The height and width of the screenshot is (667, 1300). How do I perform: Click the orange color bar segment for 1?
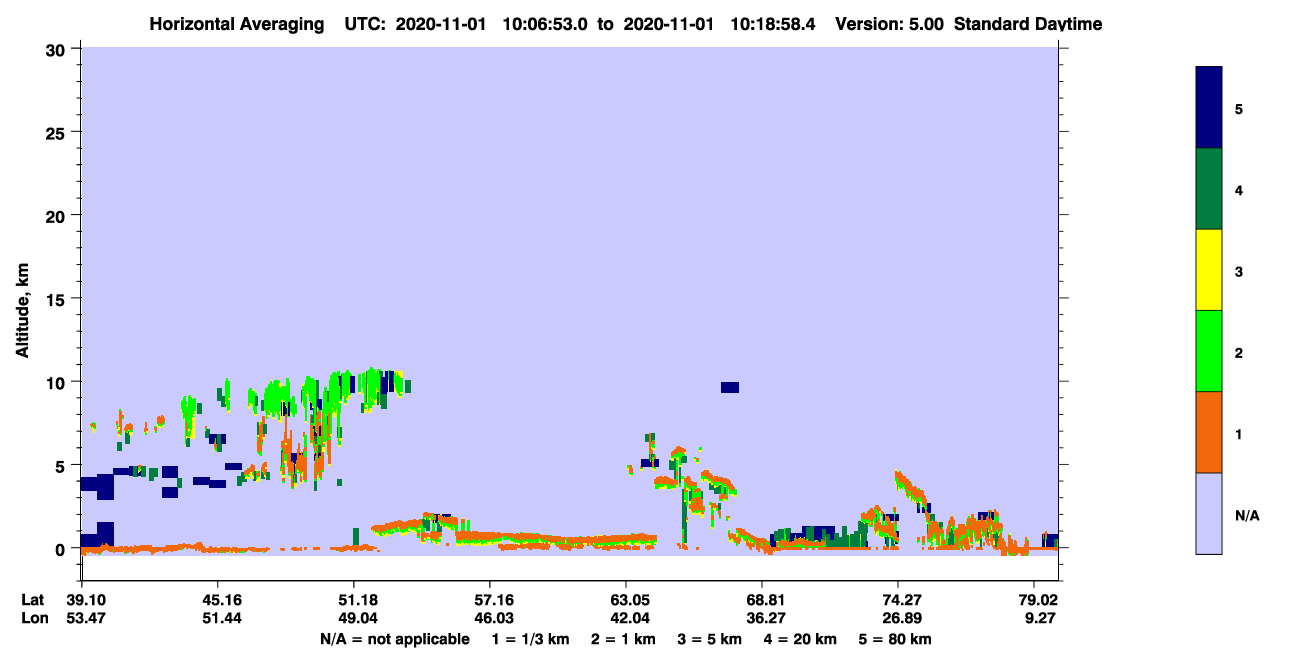tap(1209, 432)
